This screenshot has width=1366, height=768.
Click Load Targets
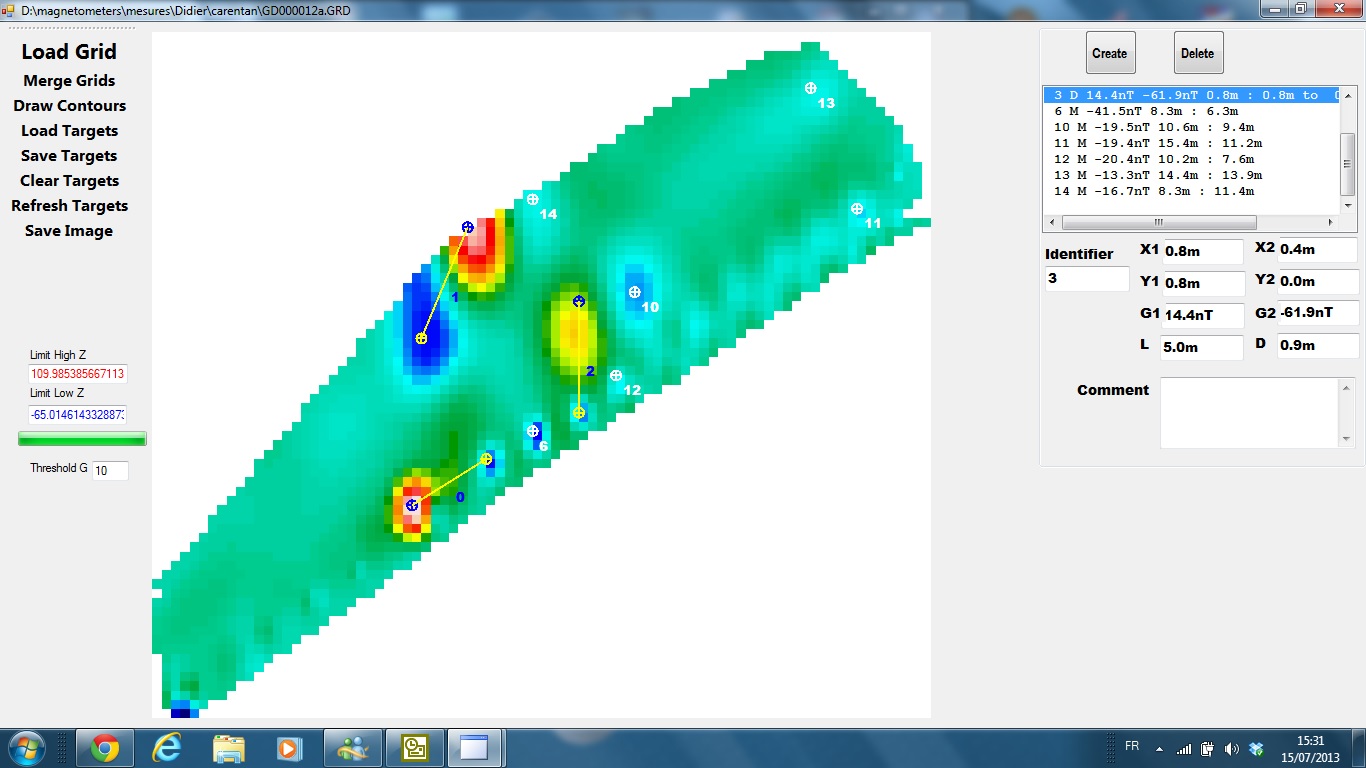pos(69,131)
